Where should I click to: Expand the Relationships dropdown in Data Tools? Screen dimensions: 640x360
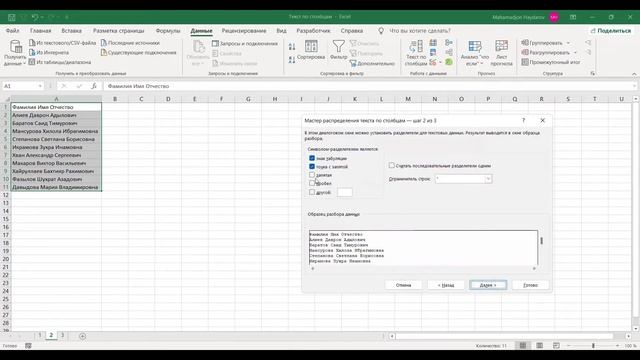[440, 62]
